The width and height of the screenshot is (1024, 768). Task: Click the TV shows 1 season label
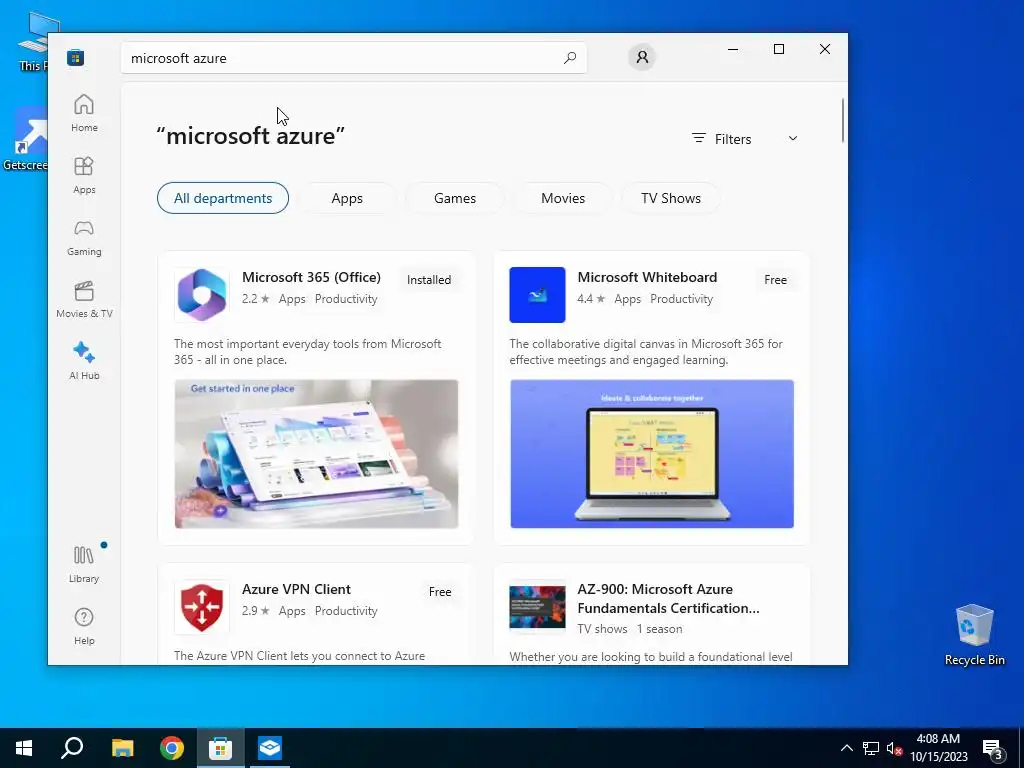tap(630, 629)
